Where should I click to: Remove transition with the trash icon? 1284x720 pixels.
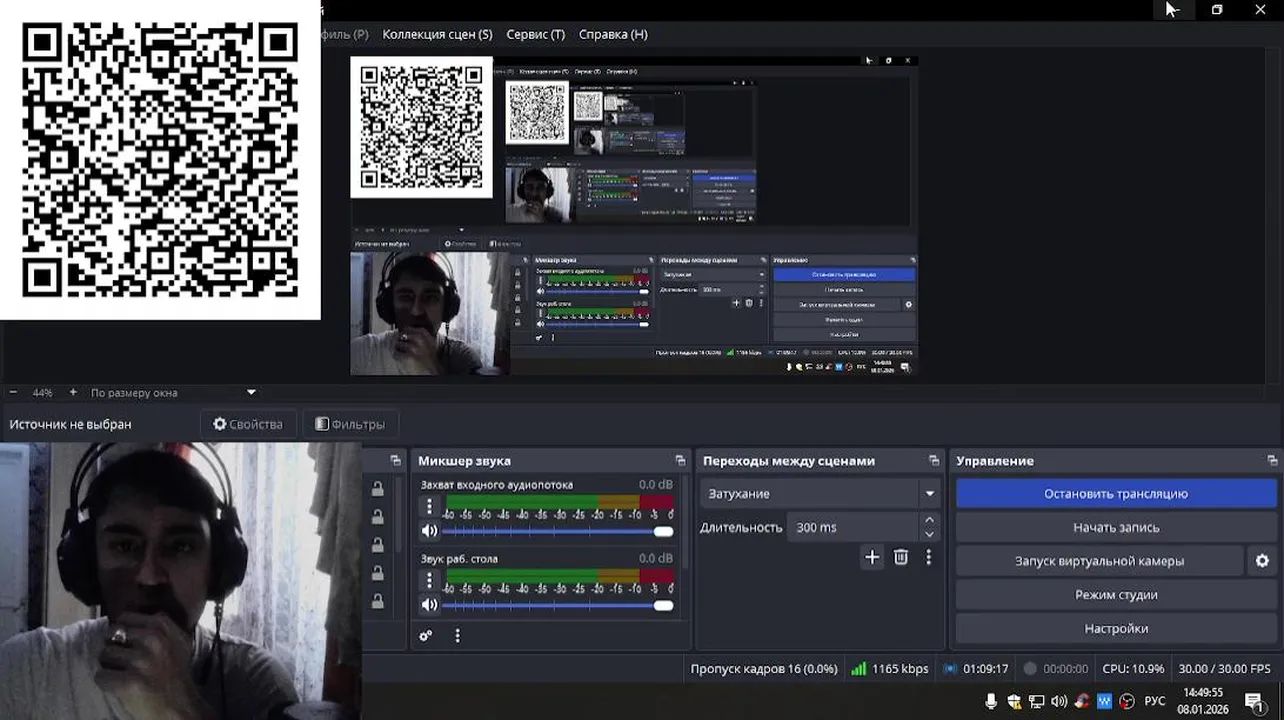click(901, 557)
